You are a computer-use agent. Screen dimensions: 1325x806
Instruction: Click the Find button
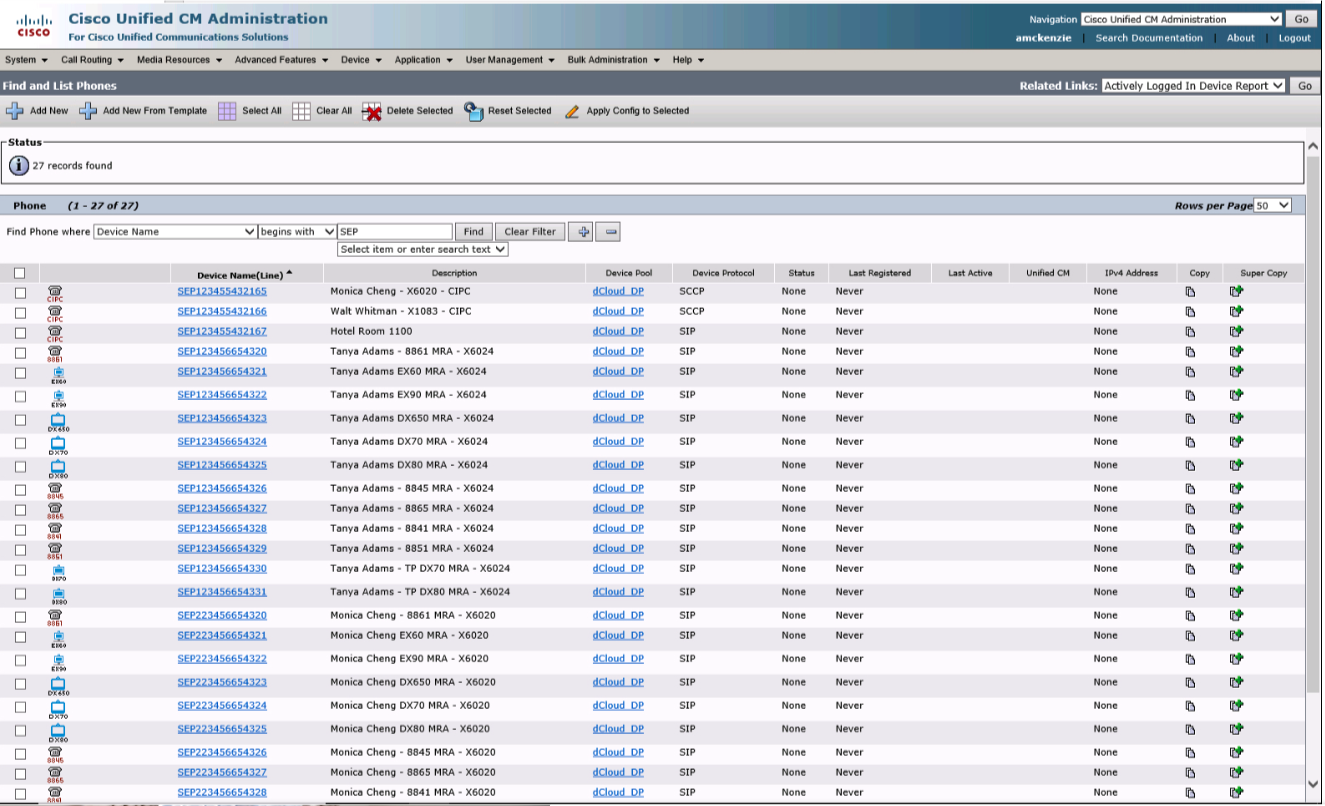[x=474, y=232]
